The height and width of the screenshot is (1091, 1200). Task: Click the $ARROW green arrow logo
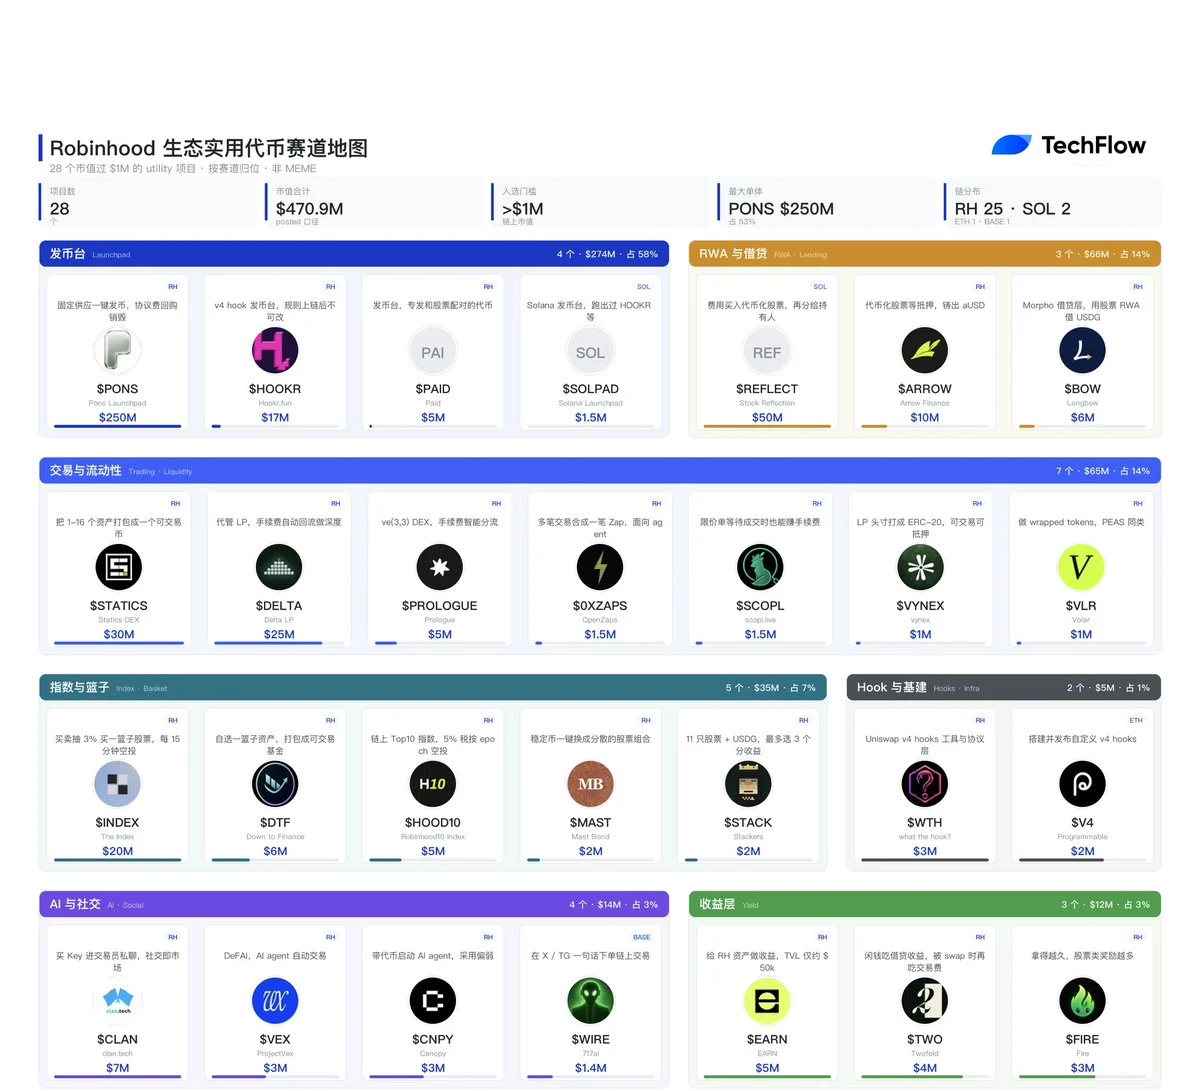(x=925, y=351)
